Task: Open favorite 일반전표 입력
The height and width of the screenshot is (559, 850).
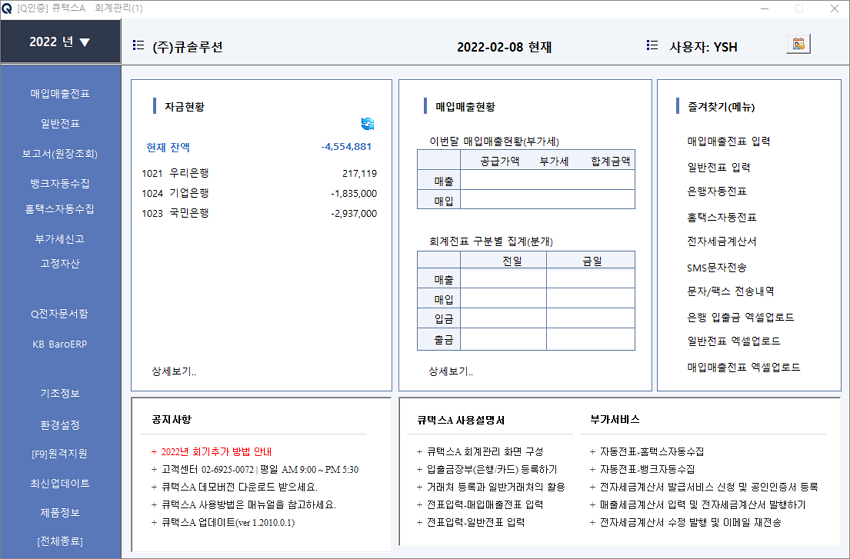Action: click(718, 167)
